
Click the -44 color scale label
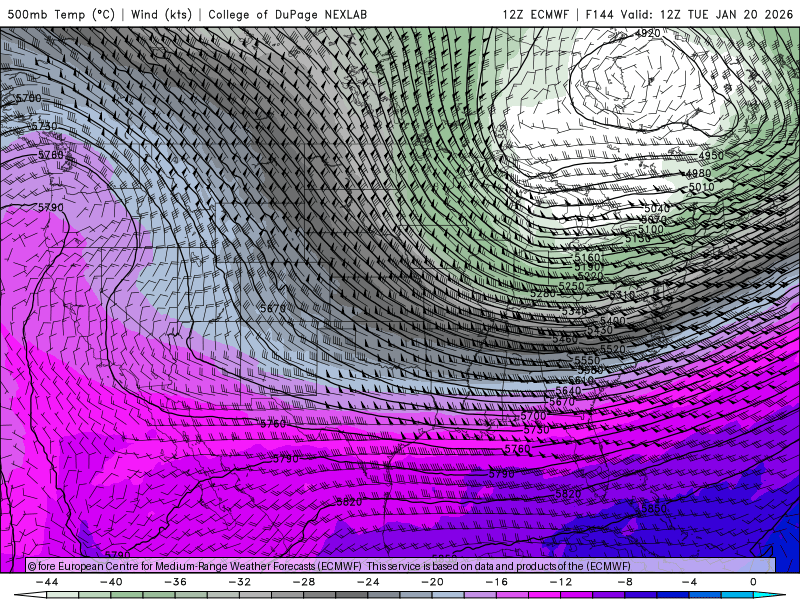46,582
